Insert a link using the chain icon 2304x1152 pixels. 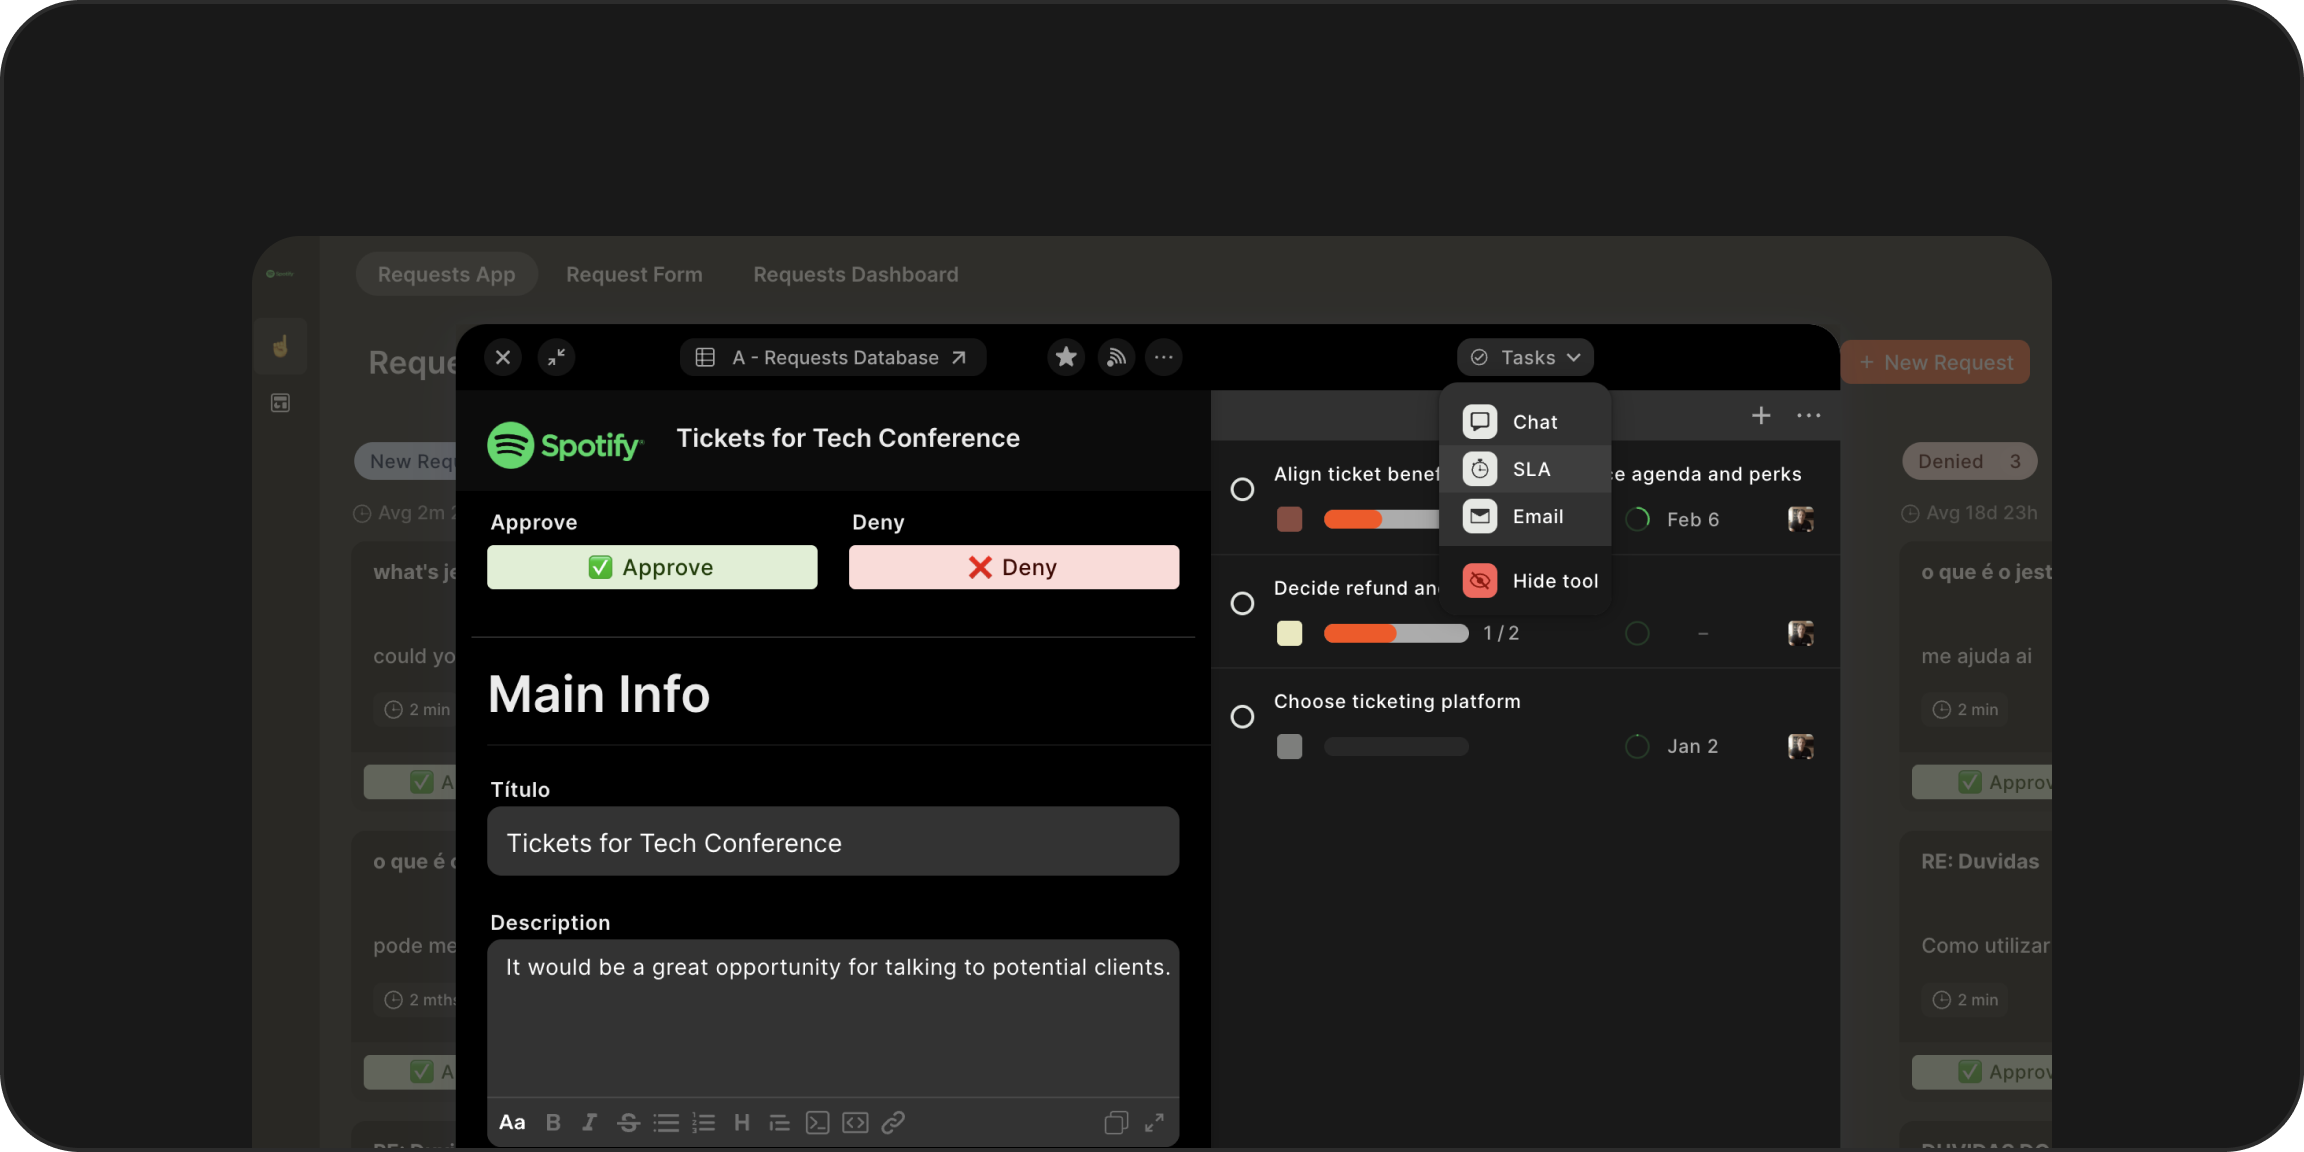click(893, 1122)
